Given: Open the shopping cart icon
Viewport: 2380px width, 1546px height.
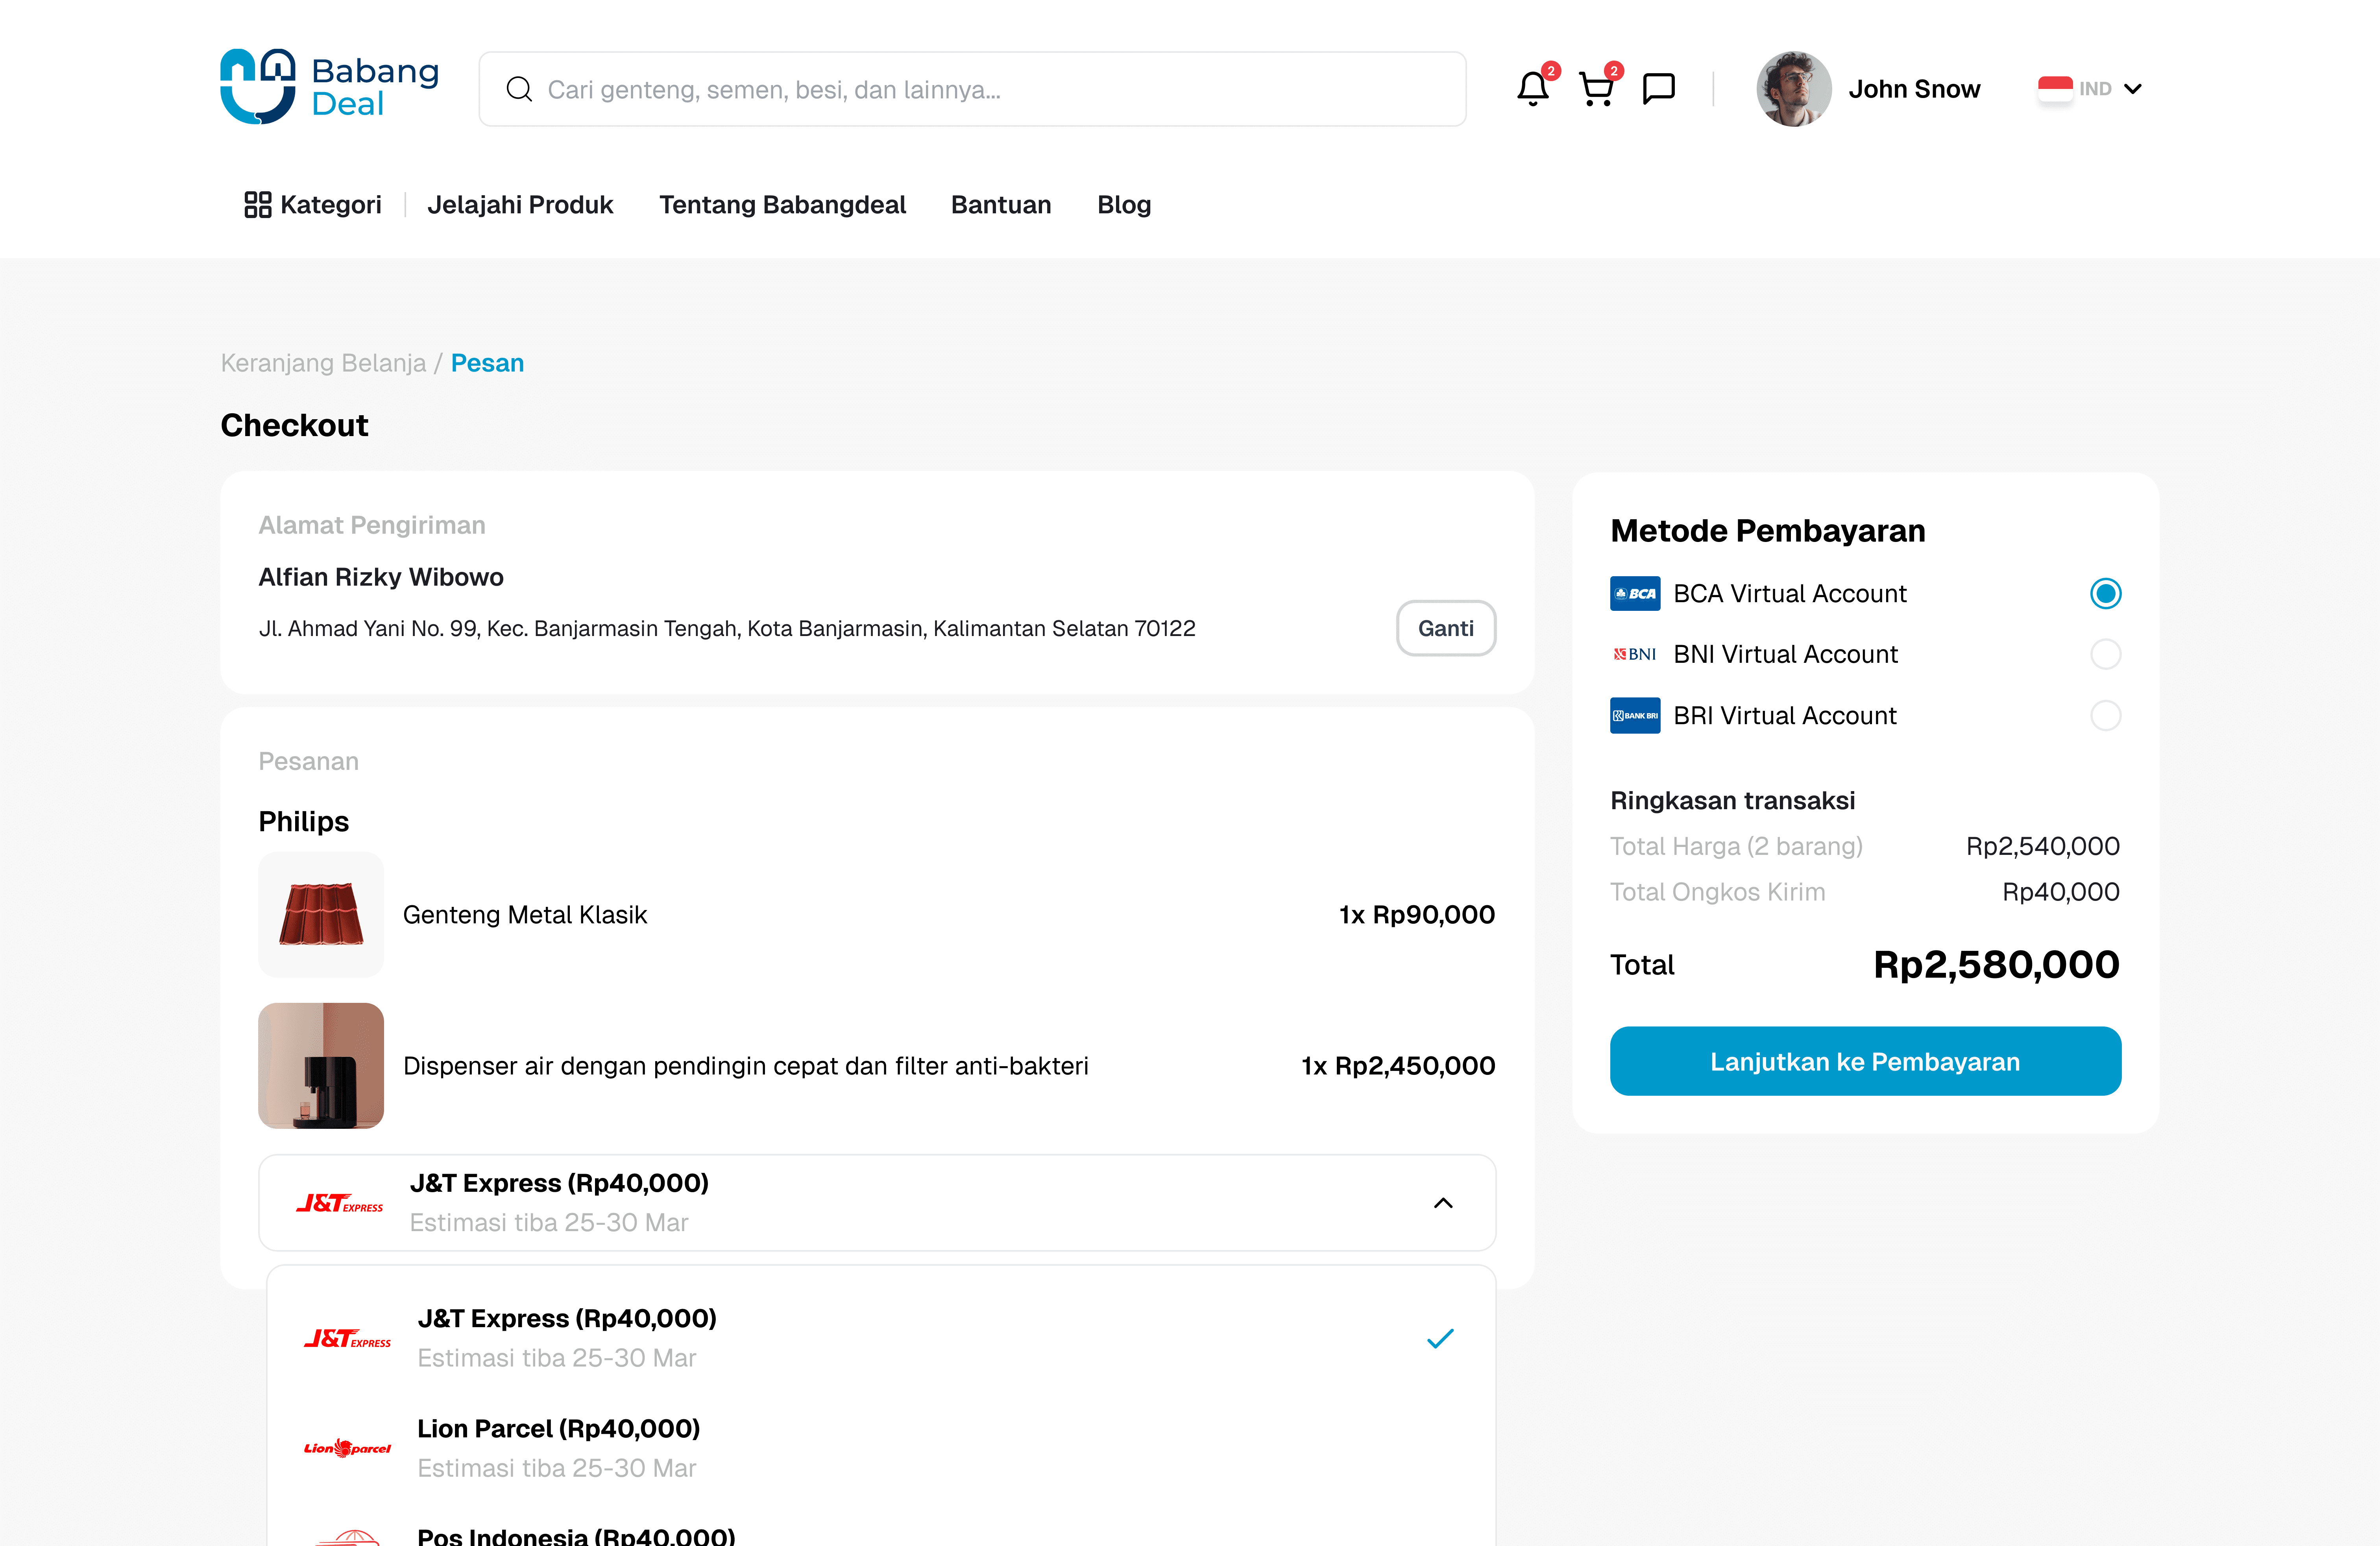Looking at the screenshot, I should [x=1596, y=89].
